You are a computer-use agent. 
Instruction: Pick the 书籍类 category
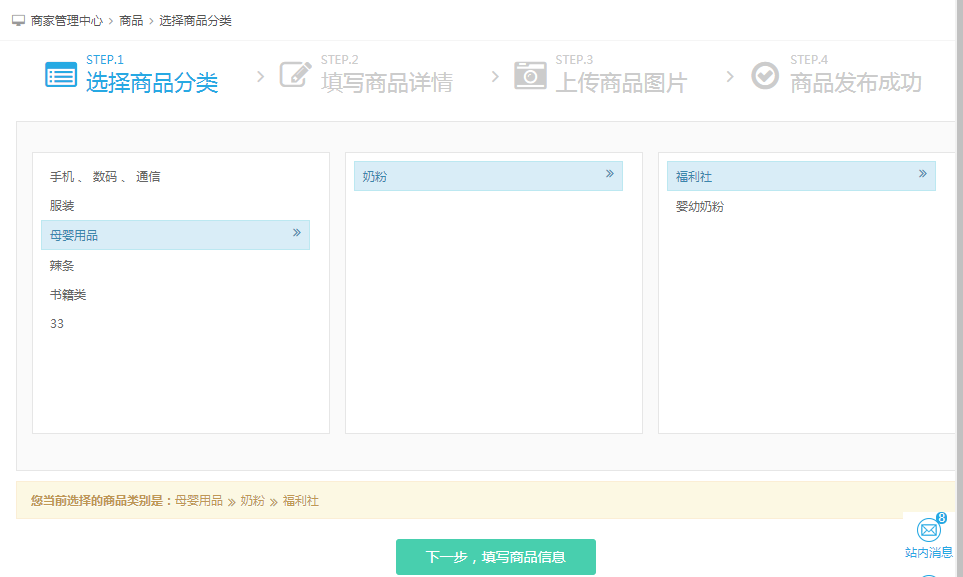[x=68, y=295]
